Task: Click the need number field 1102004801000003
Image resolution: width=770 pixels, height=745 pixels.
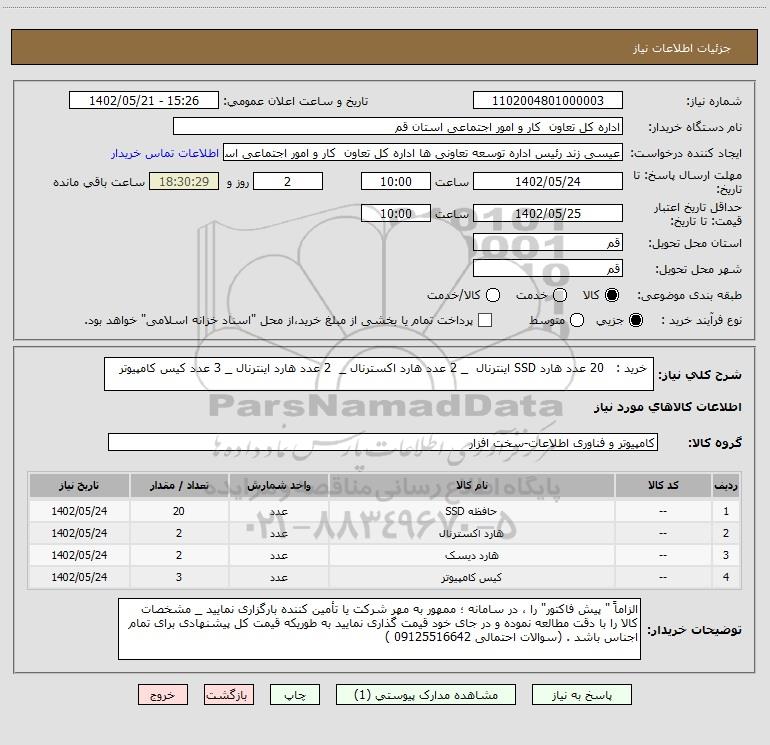Action: click(x=548, y=101)
